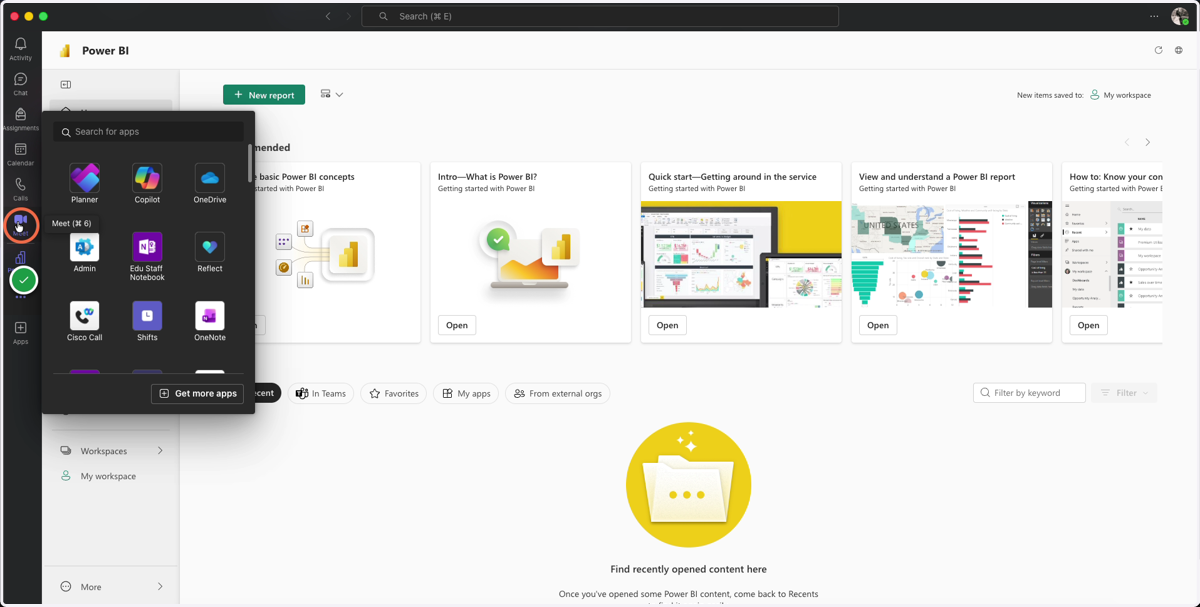
Task: Click the United States map report thumbnail
Action: tap(952, 254)
